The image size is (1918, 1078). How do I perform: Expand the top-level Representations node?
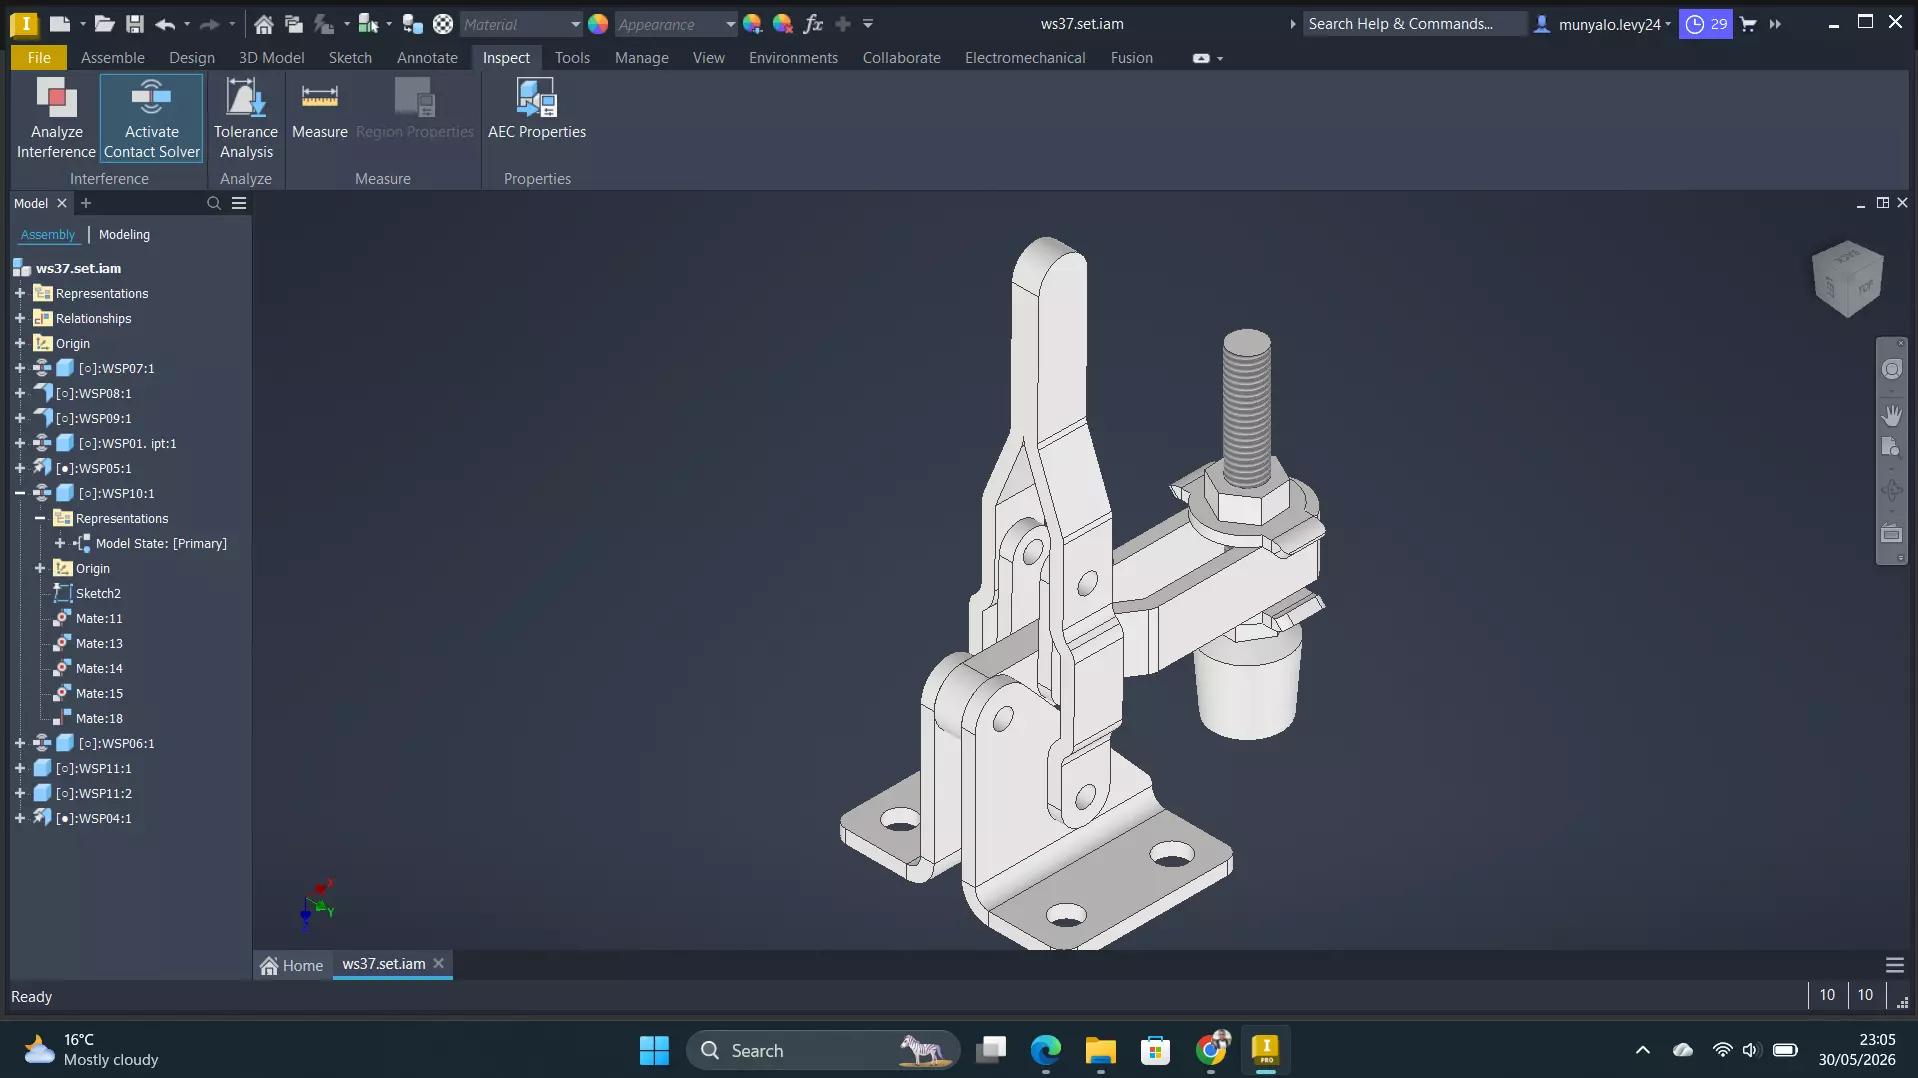point(20,293)
